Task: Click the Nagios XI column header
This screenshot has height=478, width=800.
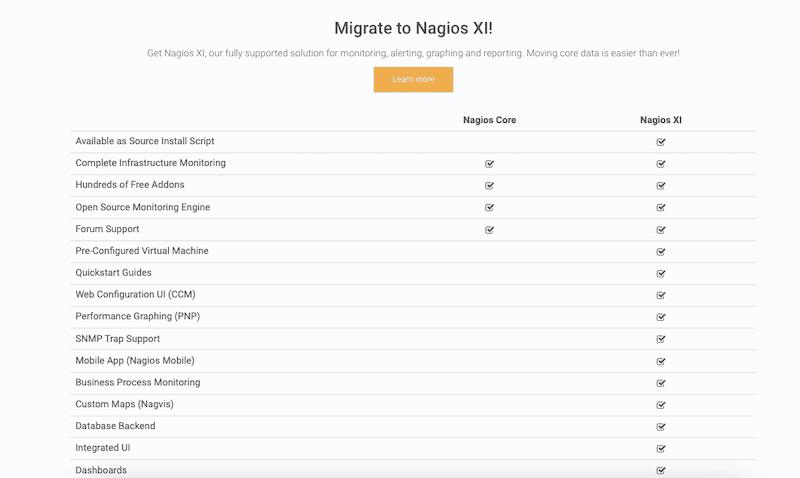Action: click(661, 120)
